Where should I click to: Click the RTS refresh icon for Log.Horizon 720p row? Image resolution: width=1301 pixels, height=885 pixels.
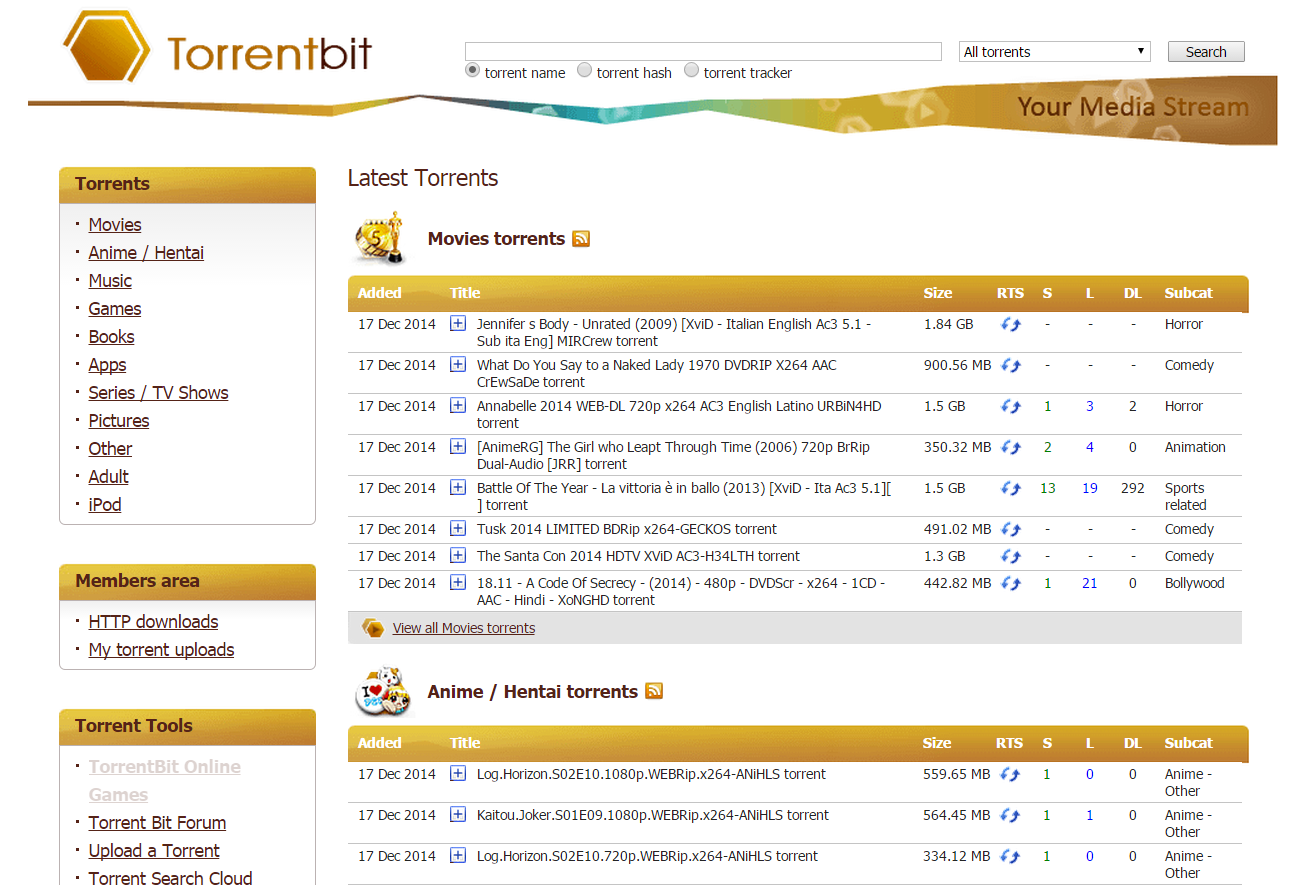pyautogui.click(x=1011, y=857)
